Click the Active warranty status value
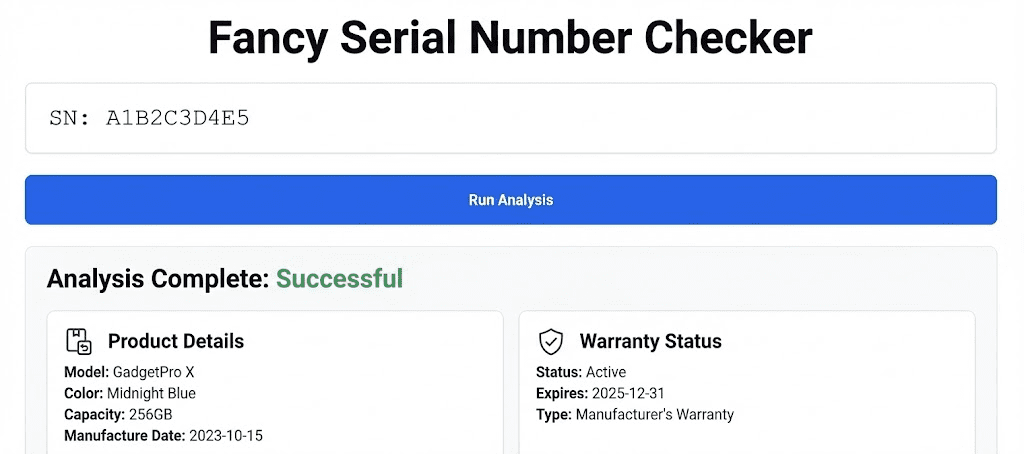1024x454 pixels. [x=606, y=372]
